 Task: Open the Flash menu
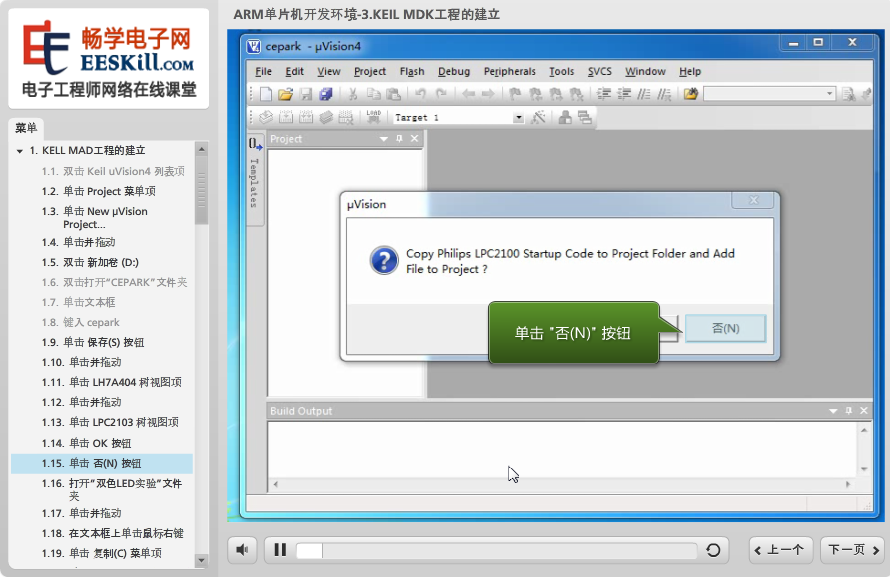click(412, 71)
